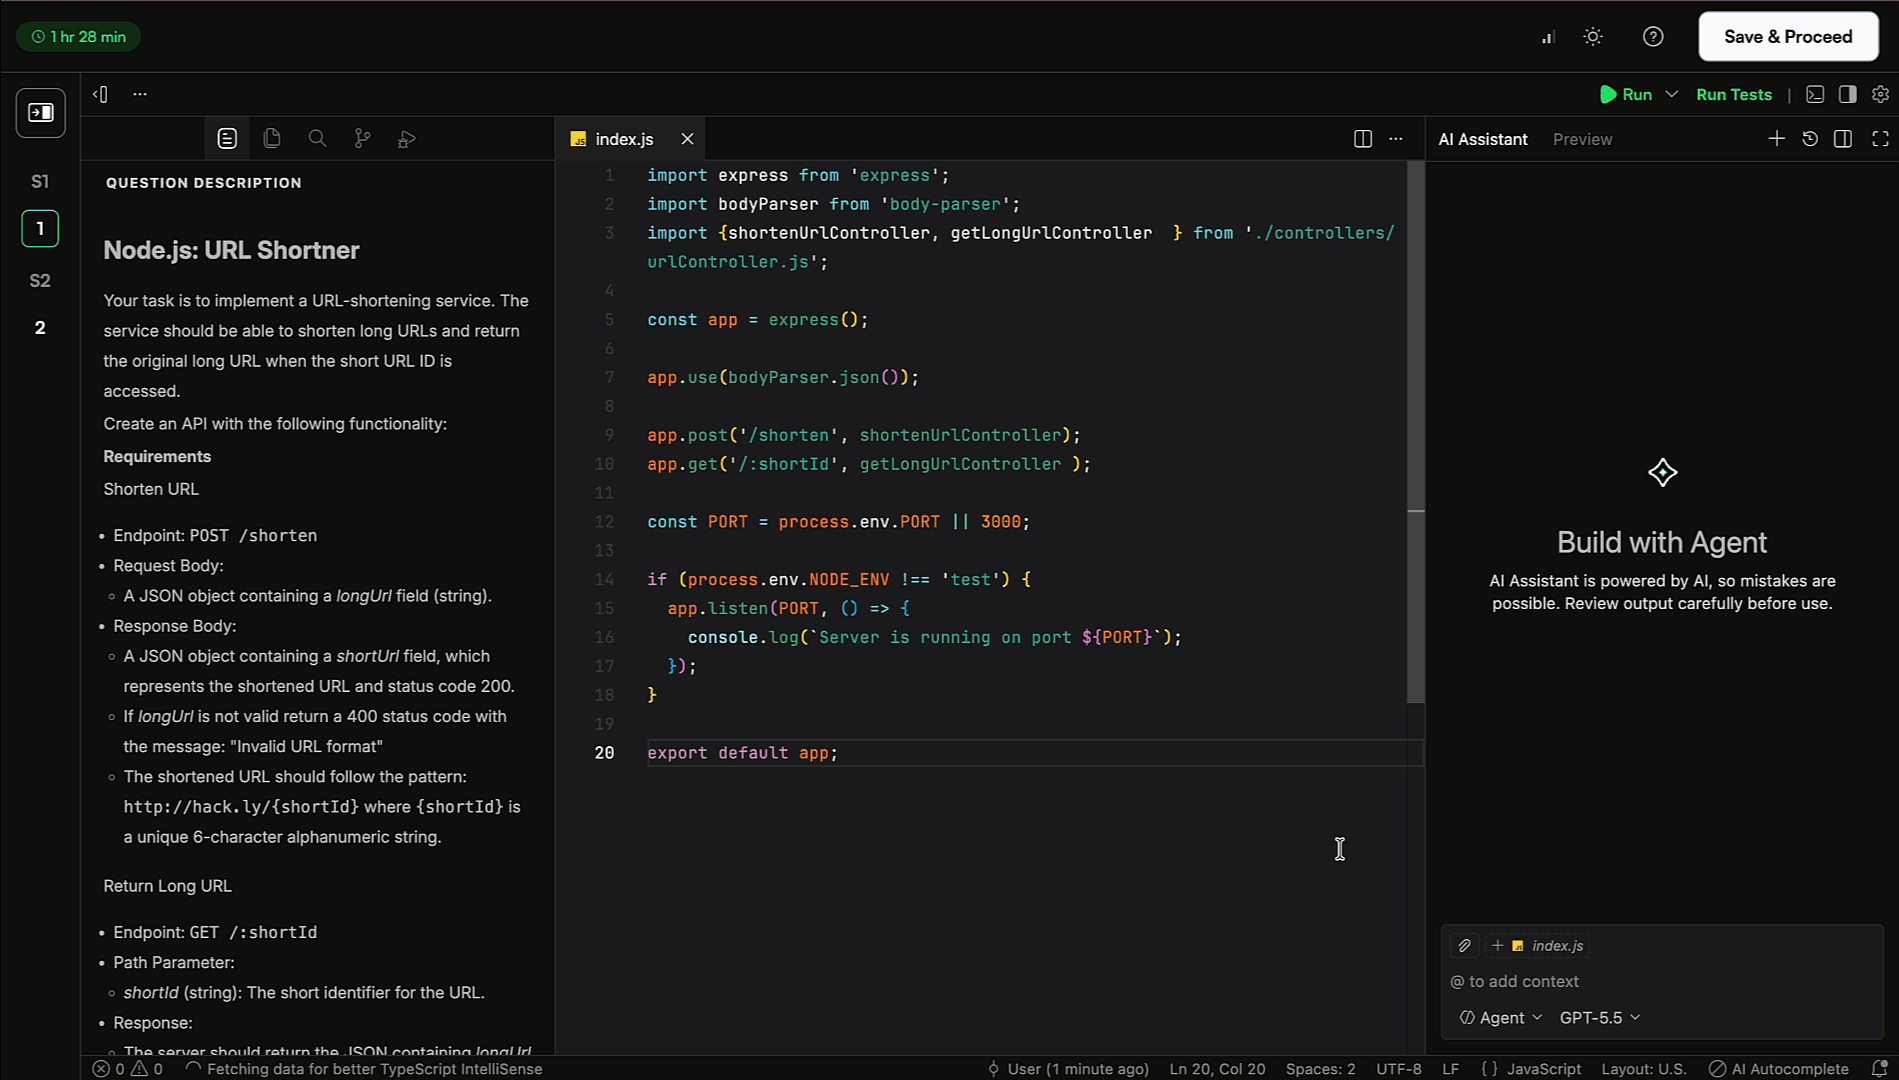
Task: Change line ending via LF
Action: pyautogui.click(x=1450, y=1069)
